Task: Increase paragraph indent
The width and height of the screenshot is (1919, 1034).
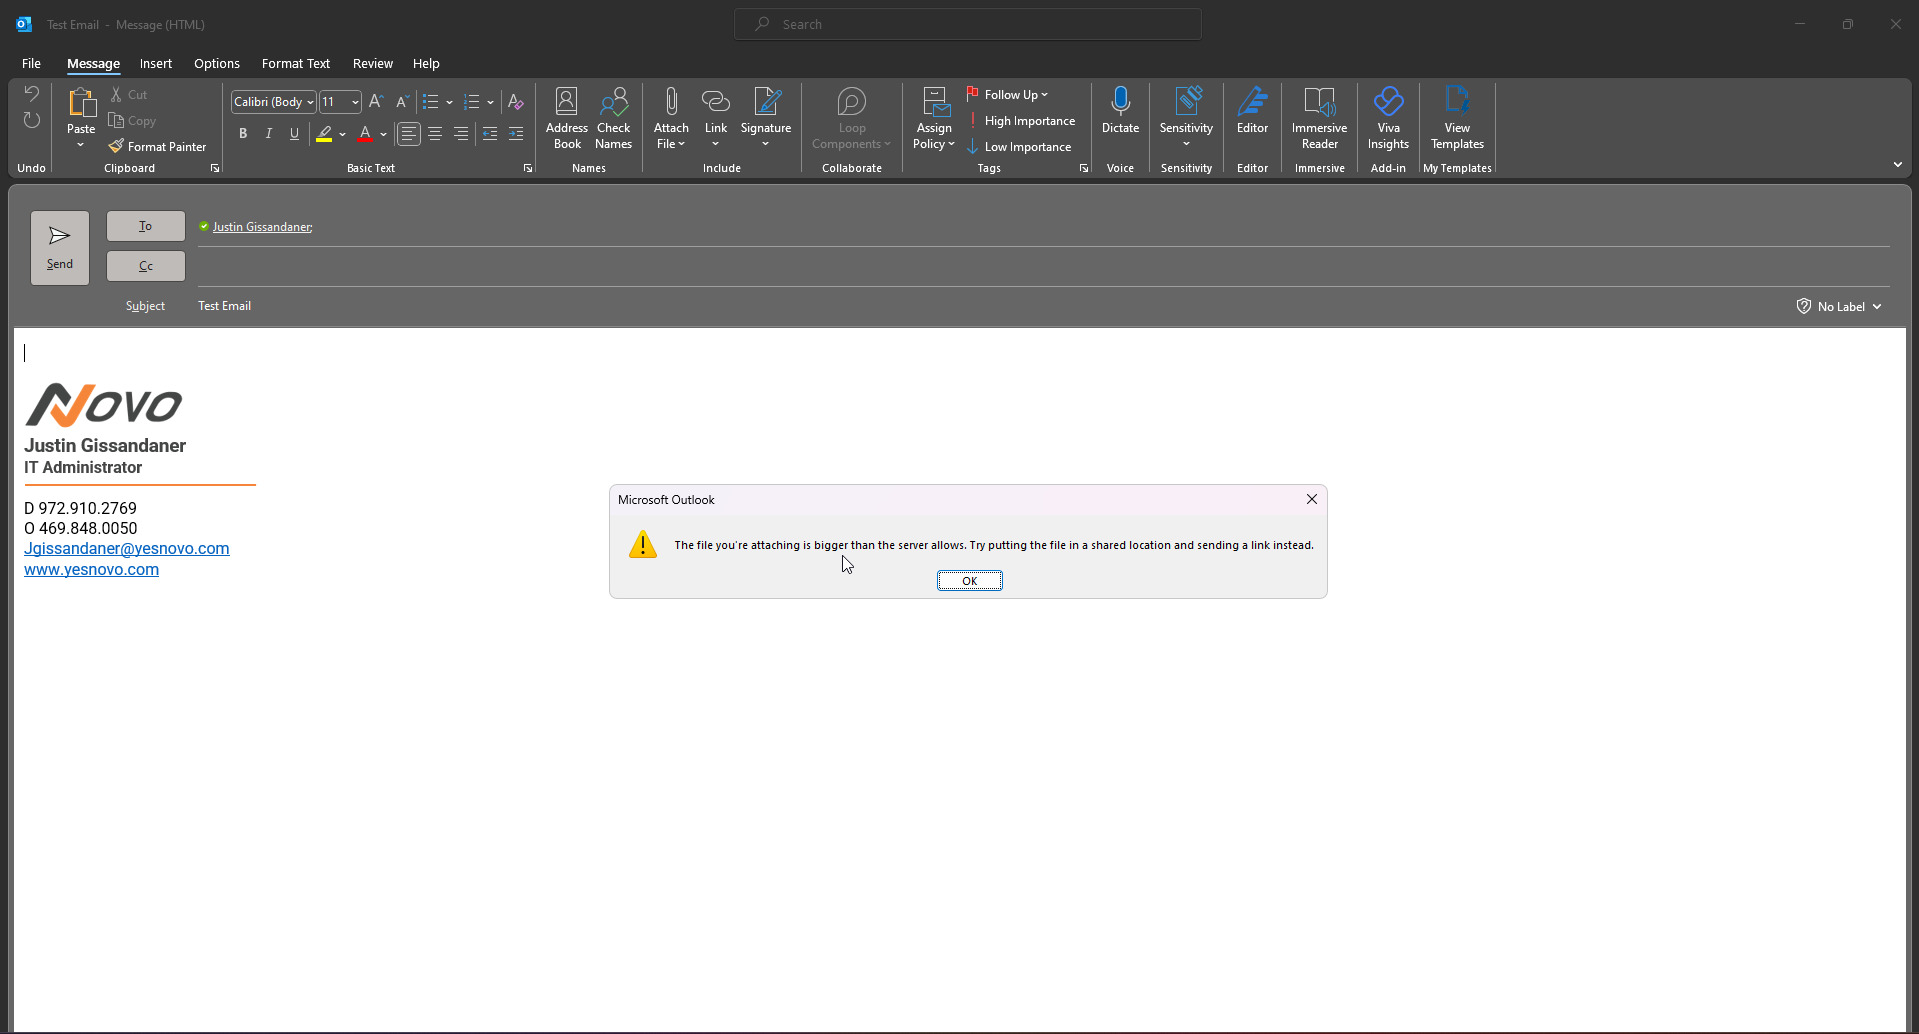Action: click(516, 133)
